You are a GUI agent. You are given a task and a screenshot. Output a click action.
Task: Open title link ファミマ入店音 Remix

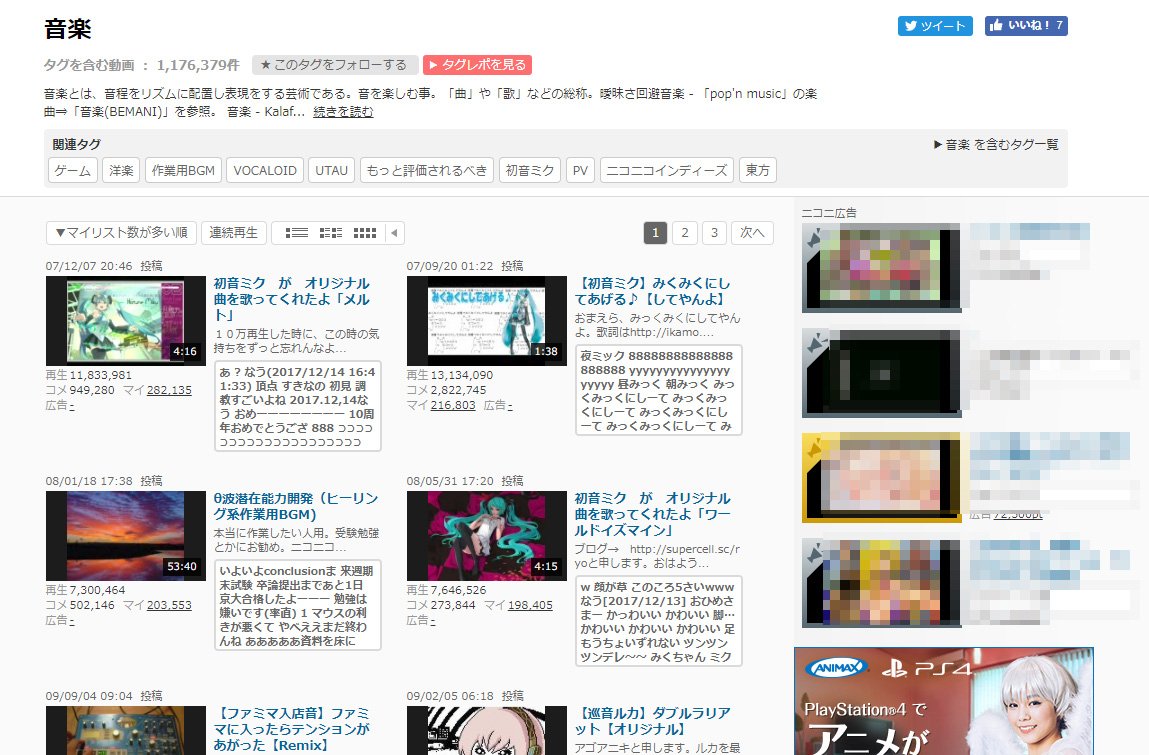coord(292,729)
